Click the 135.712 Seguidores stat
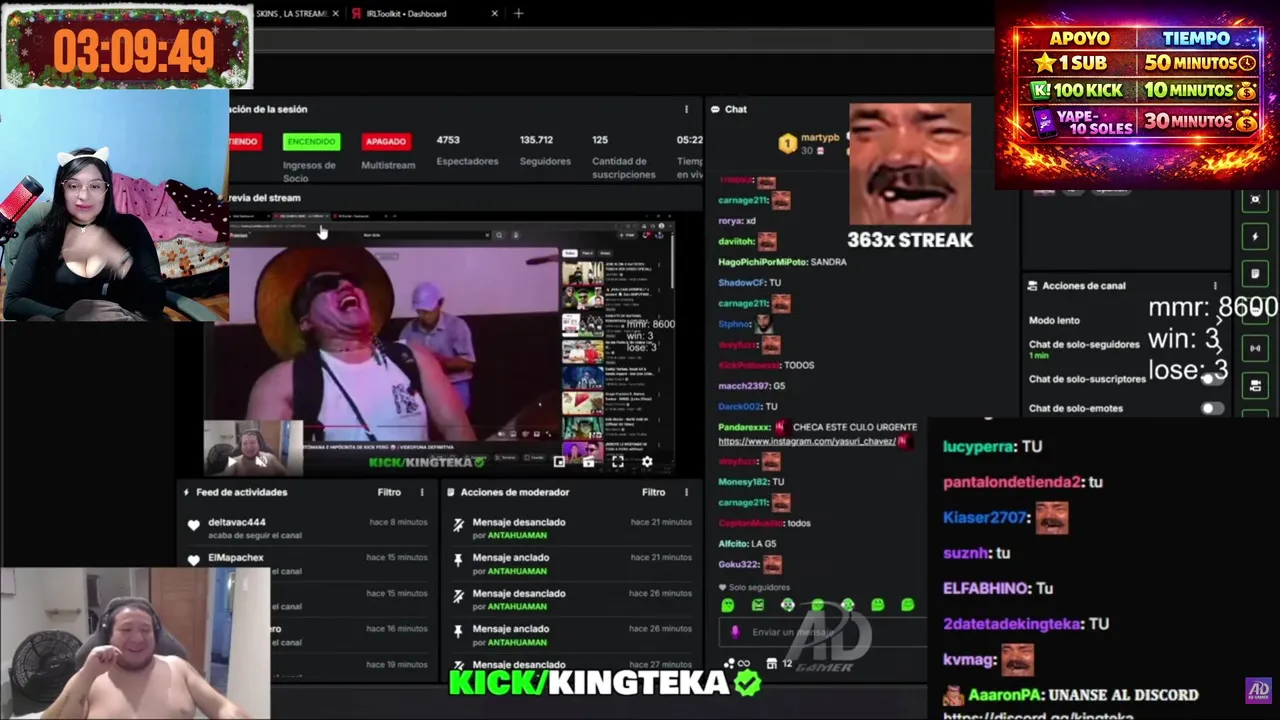This screenshot has height=720, width=1280. pos(545,150)
